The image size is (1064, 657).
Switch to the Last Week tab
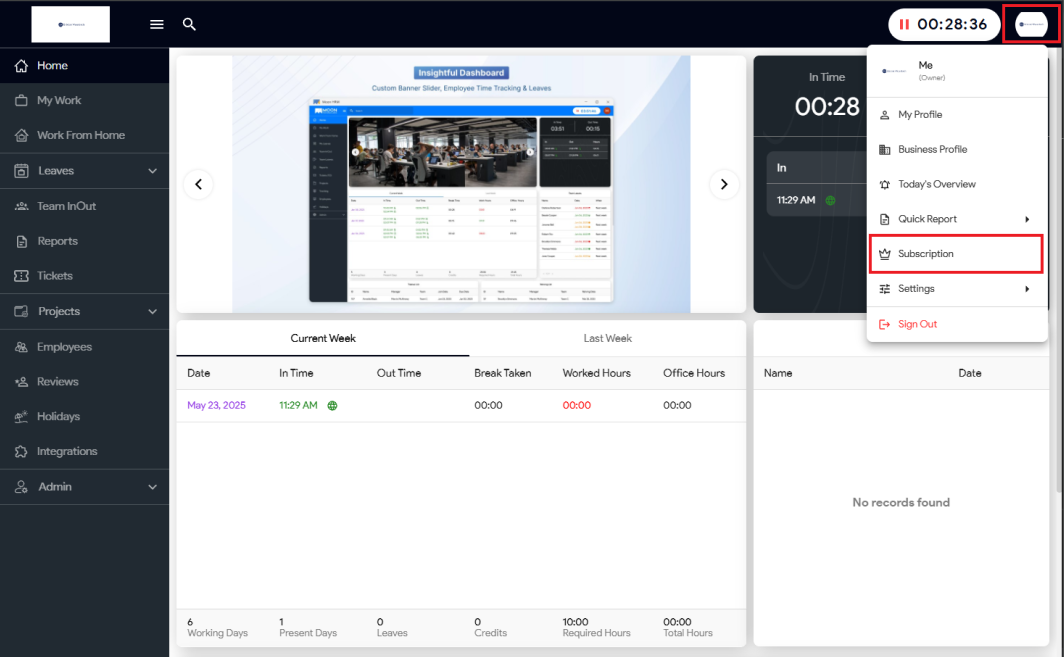[607, 339]
